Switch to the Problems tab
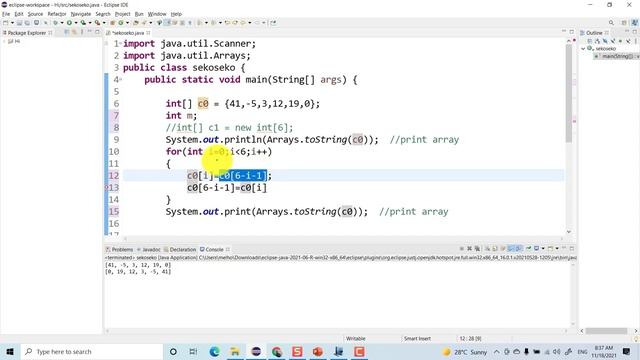The image size is (640, 360). (120, 249)
